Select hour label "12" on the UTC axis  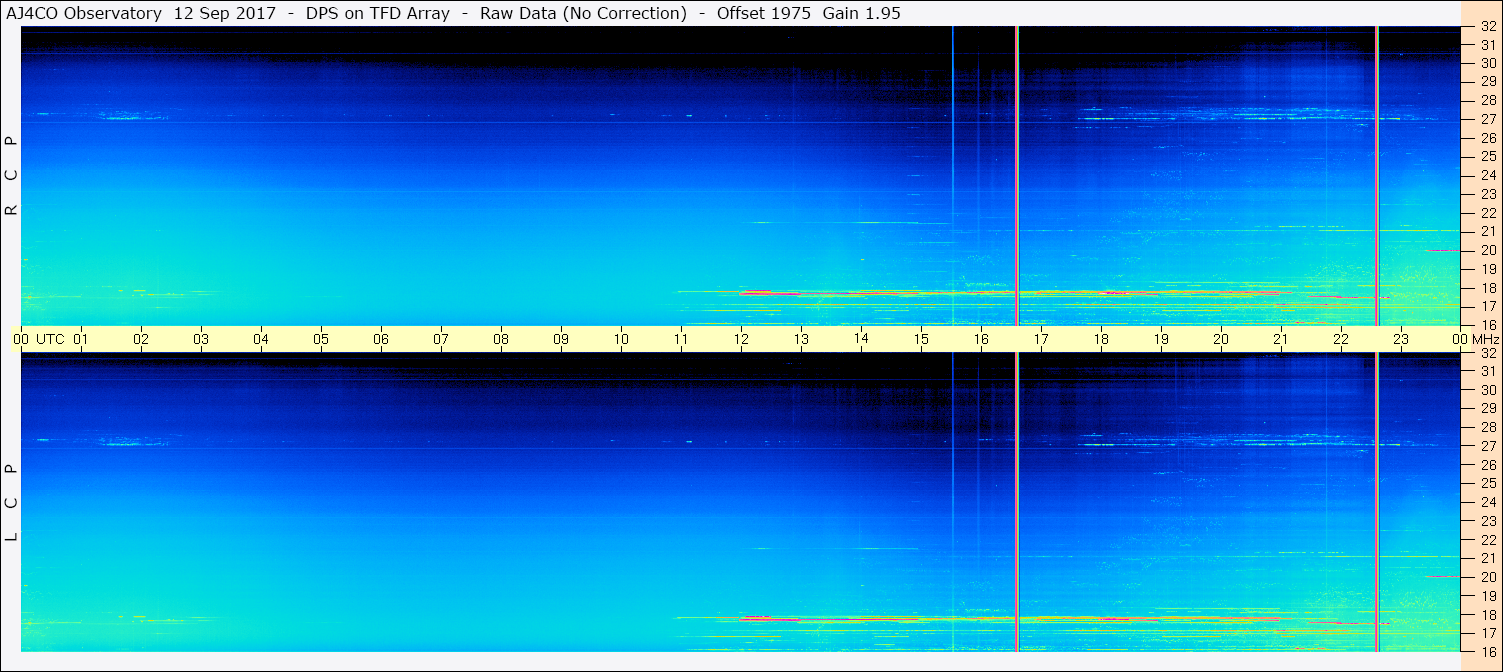741,339
